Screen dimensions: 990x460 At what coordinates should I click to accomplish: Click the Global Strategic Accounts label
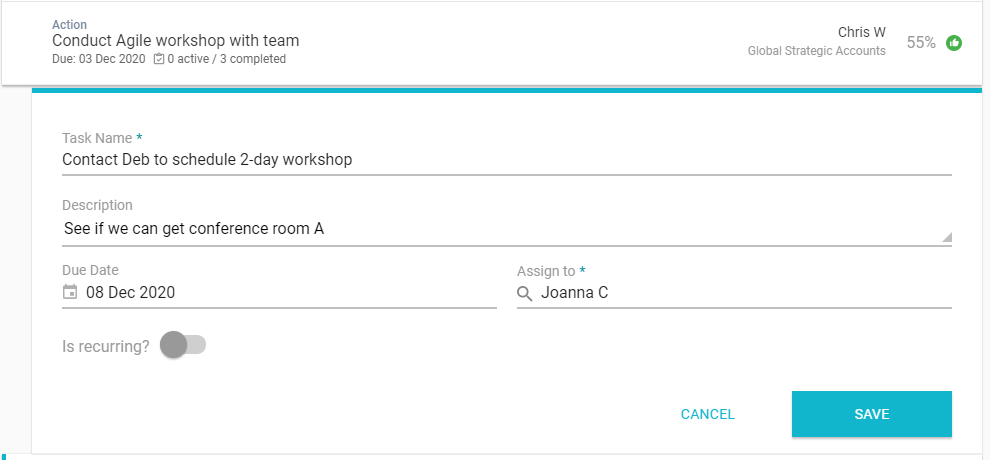(x=816, y=51)
